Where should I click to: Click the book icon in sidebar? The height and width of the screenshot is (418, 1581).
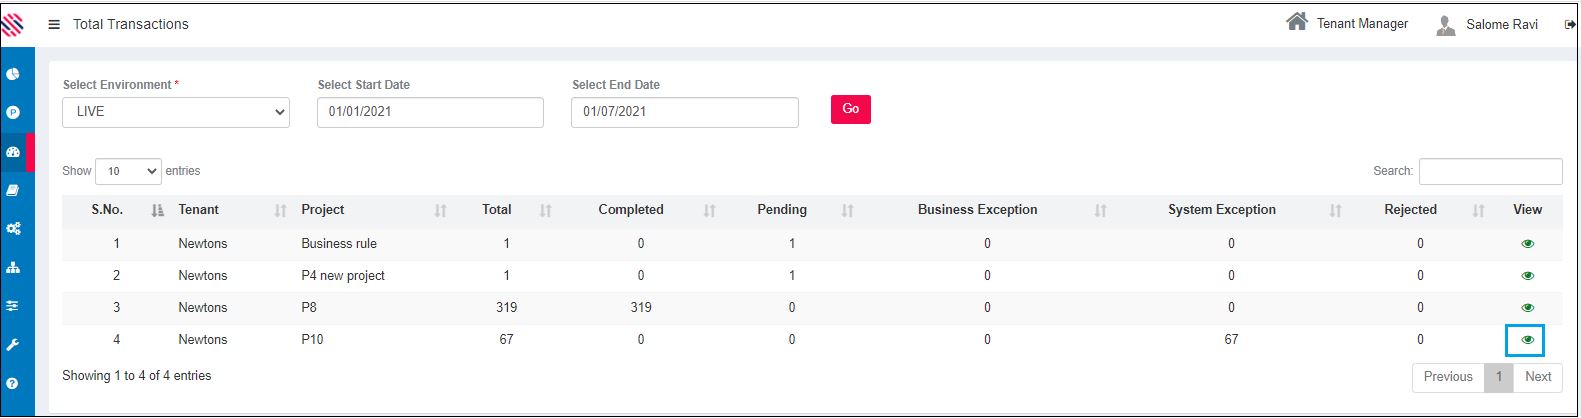pyautogui.click(x=13, y=190)
